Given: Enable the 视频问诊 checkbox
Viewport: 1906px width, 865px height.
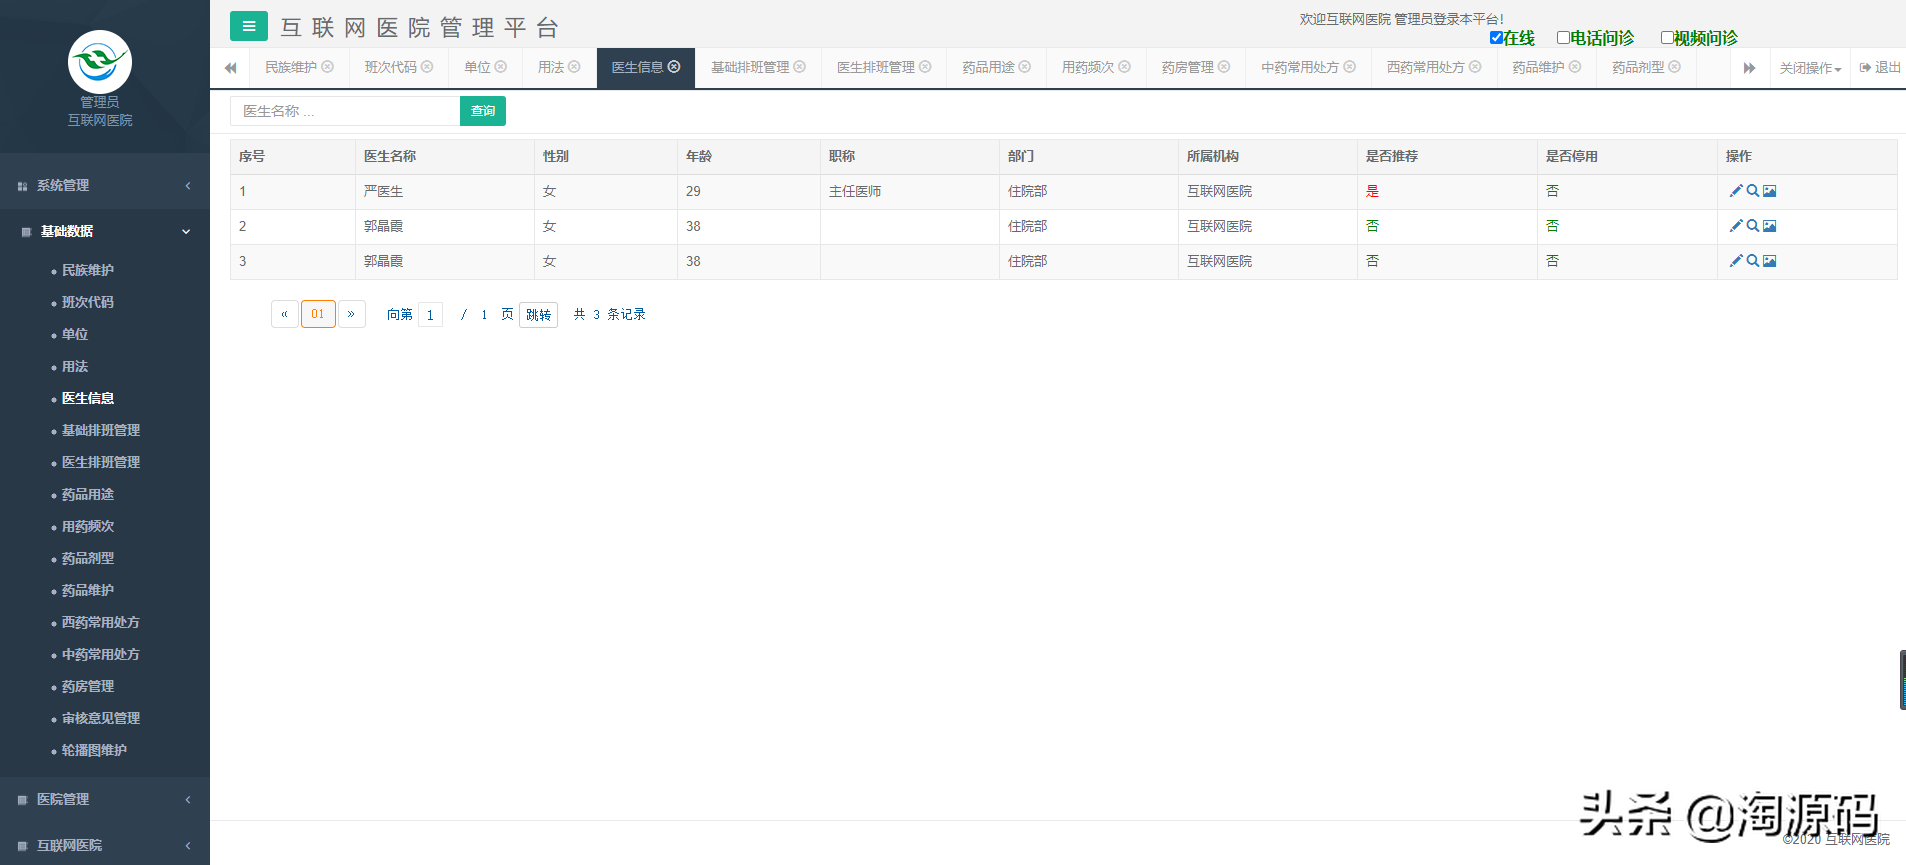Looking at the screenshot, I should pos(1667,38).
